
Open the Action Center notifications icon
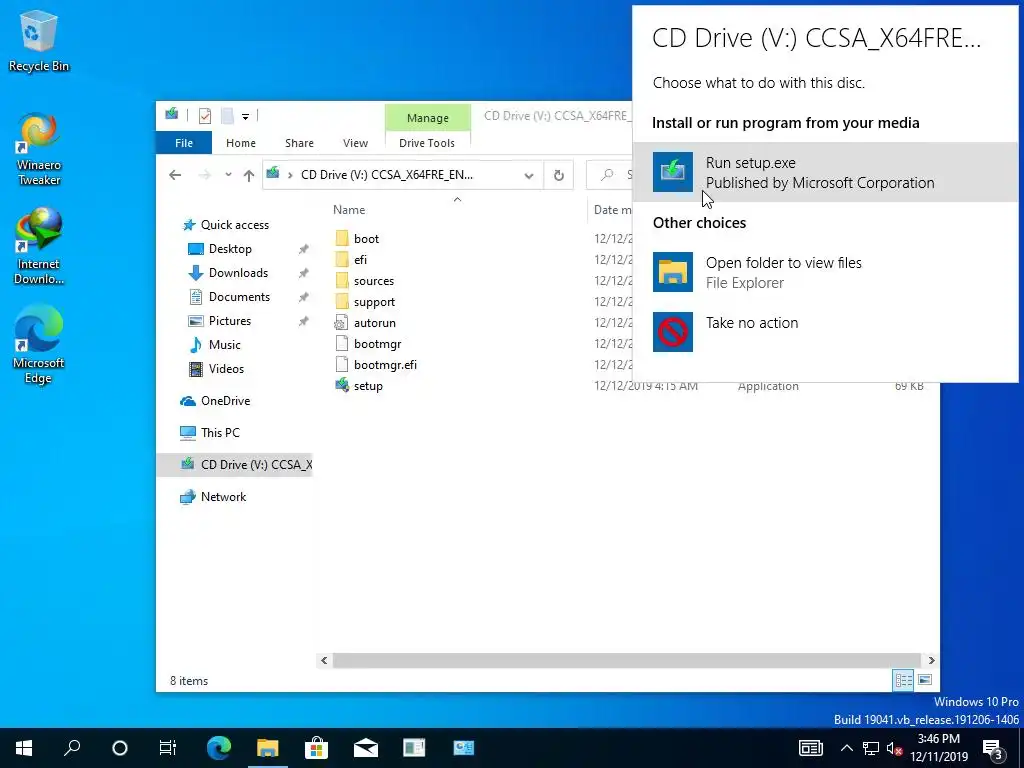click(993, 748)
